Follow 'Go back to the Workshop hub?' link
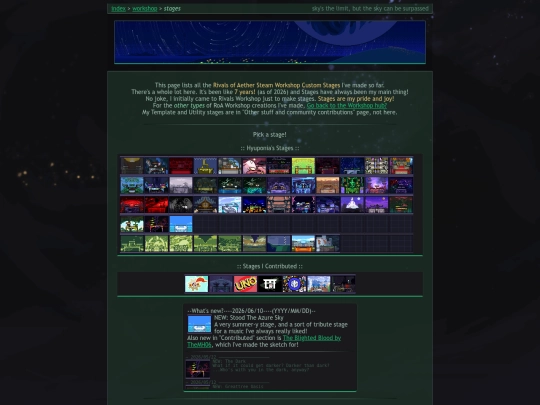 tap(347, 105)
